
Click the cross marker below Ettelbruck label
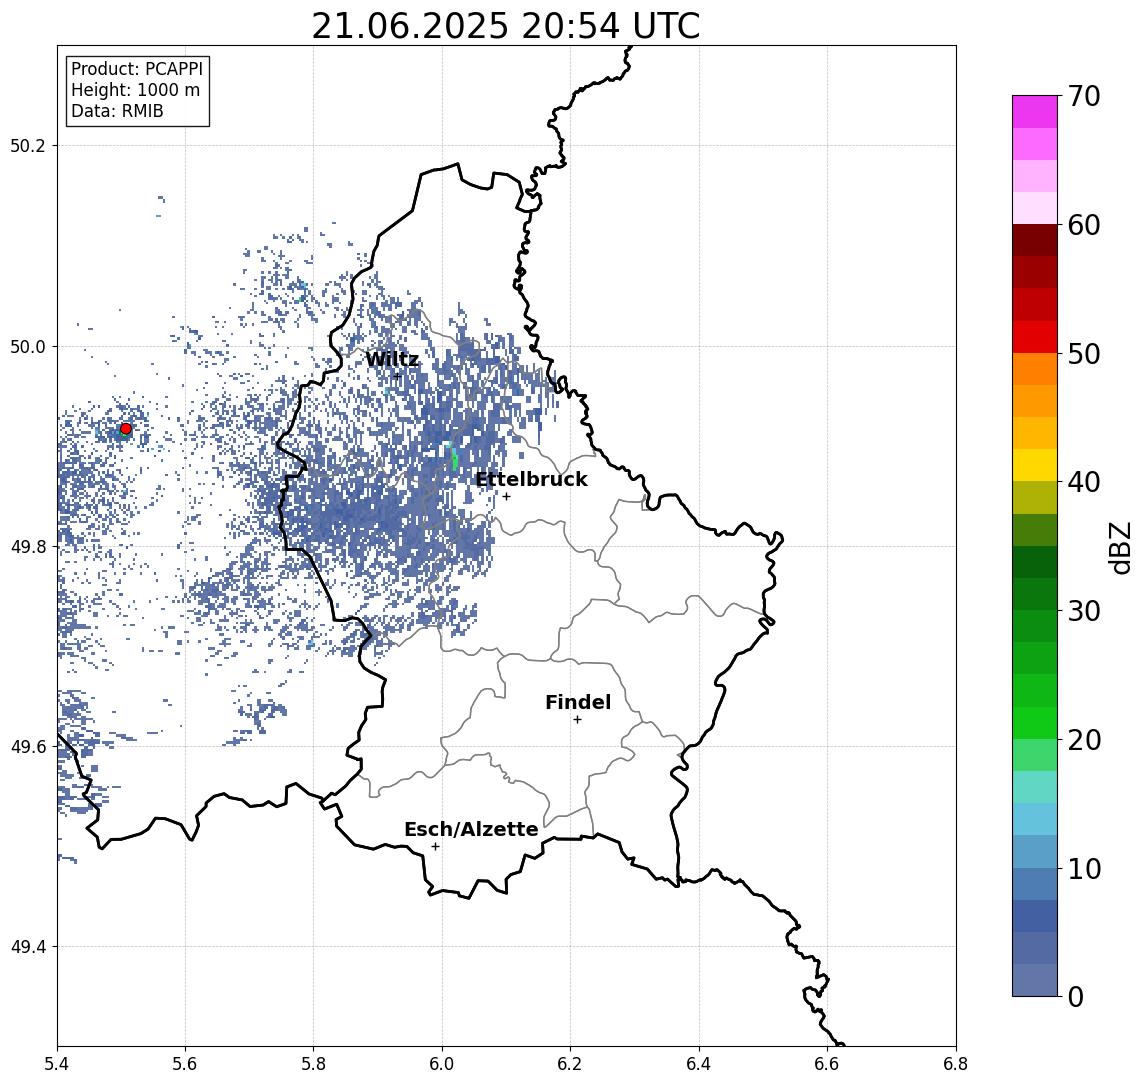(x=506, y=497)
